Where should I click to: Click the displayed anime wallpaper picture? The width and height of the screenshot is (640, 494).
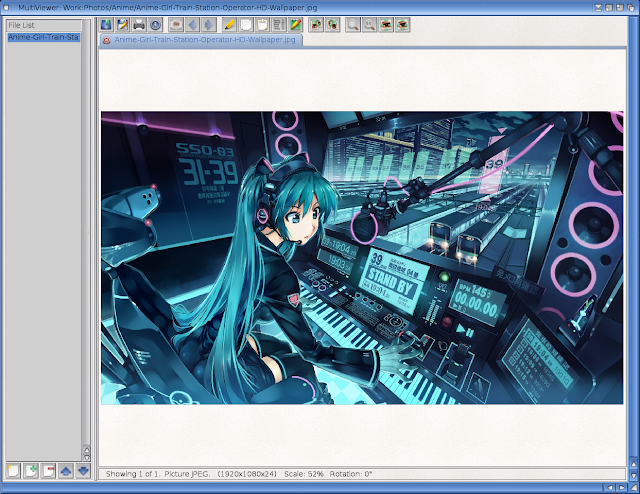[x=362, y=258]
